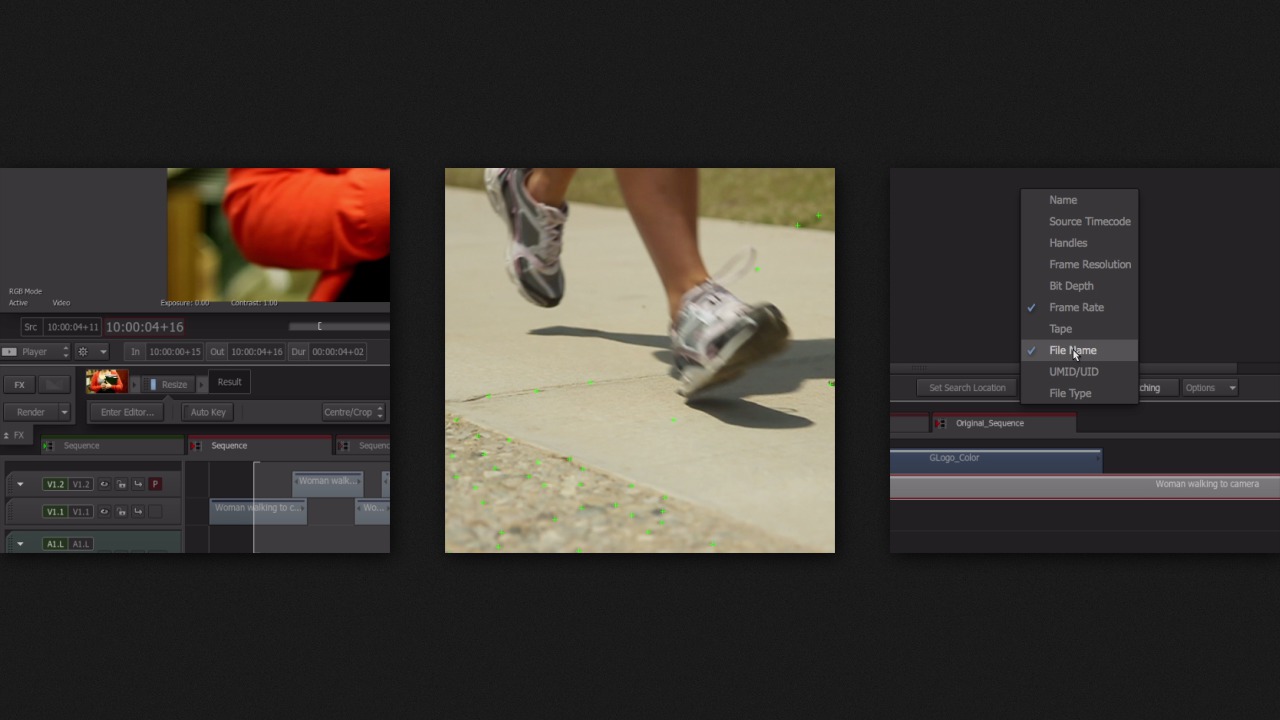Toggle visibility of track V1.2 with the eye icon
1280x720 pixels.
click(105, 484)
